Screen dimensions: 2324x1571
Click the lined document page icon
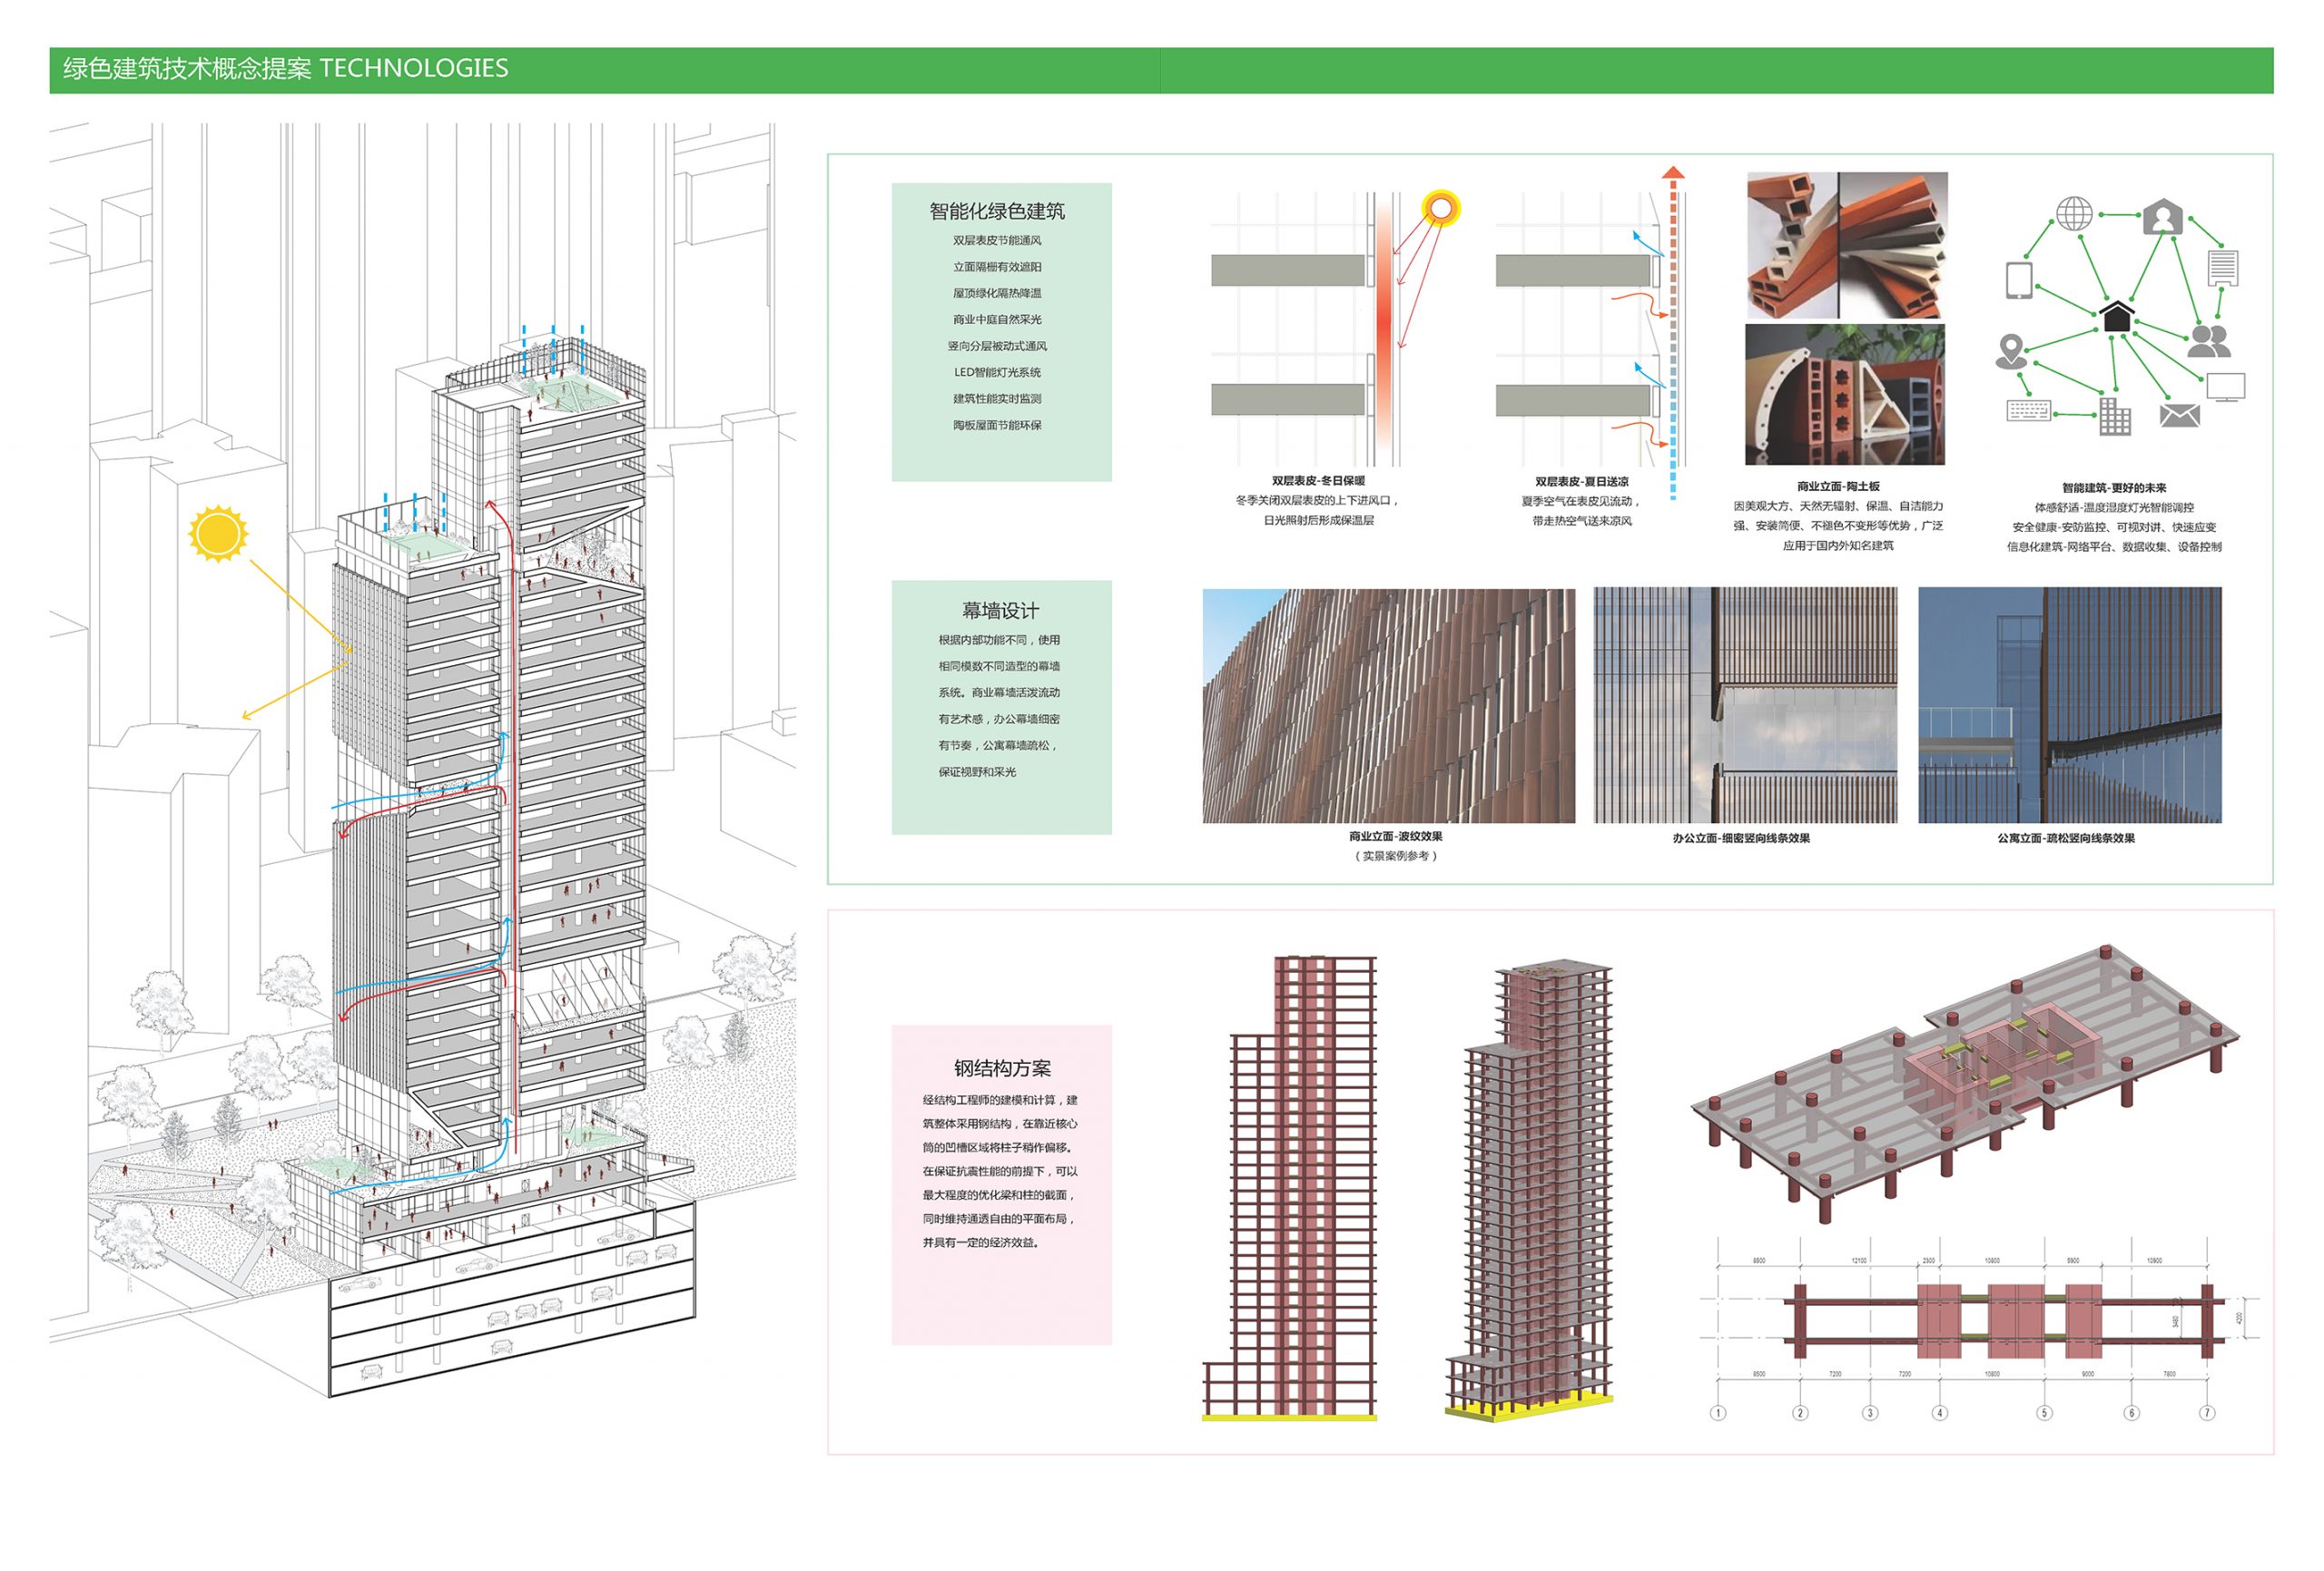[2222, 268]
